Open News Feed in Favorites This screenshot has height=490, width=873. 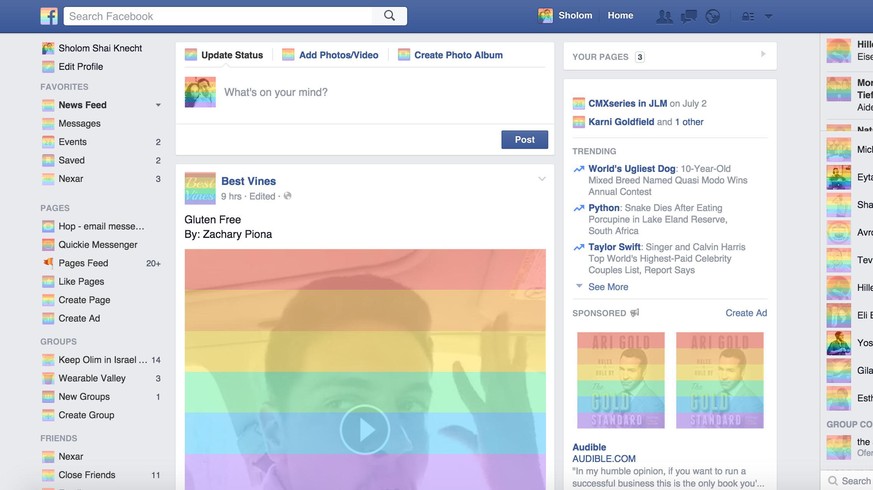(82, 105)
